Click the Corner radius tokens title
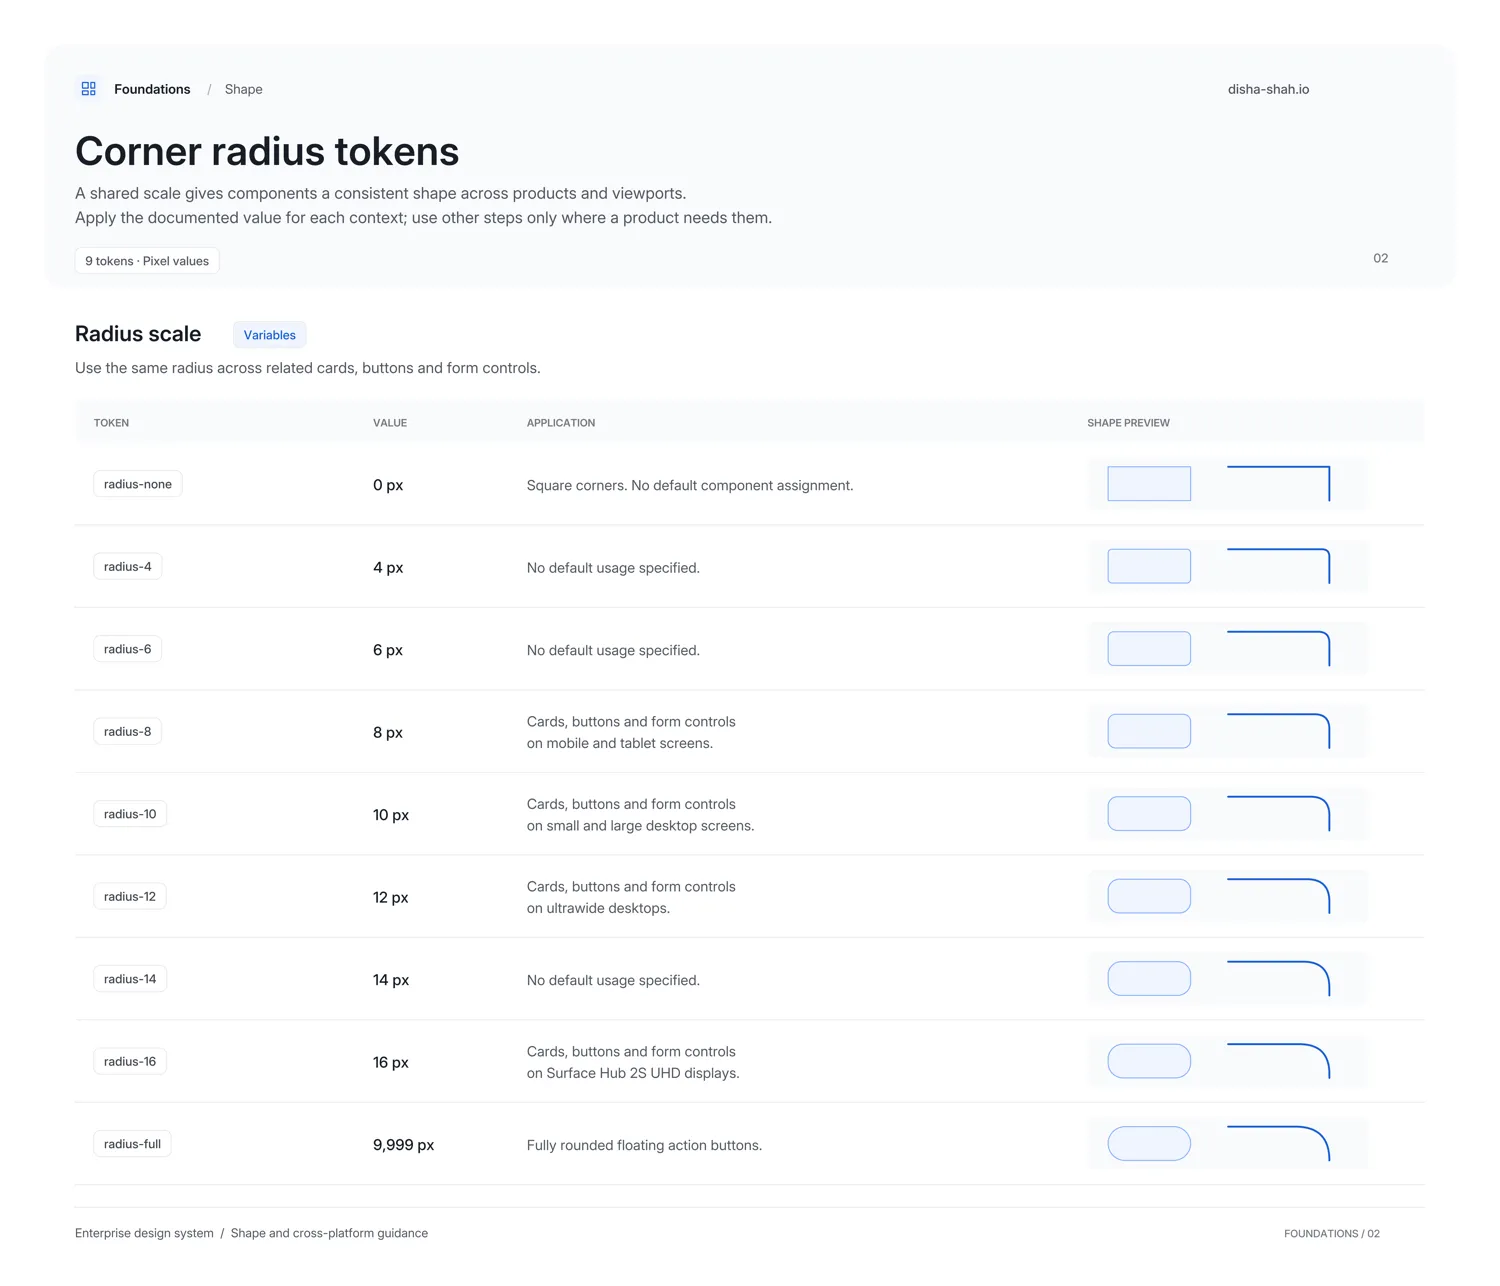The width and height of the screenshot is (1500, 1286). (x=267, y=152)
